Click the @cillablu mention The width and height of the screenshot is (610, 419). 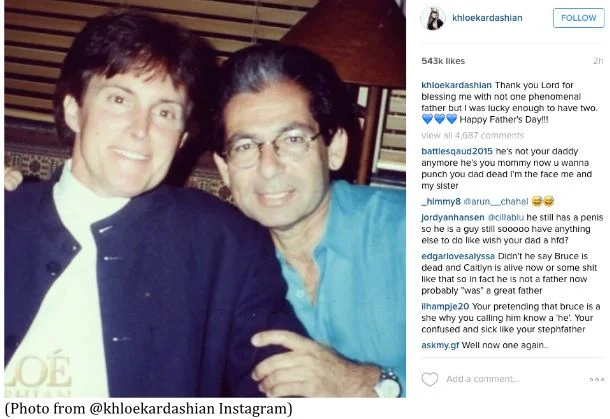coord(505,217)
